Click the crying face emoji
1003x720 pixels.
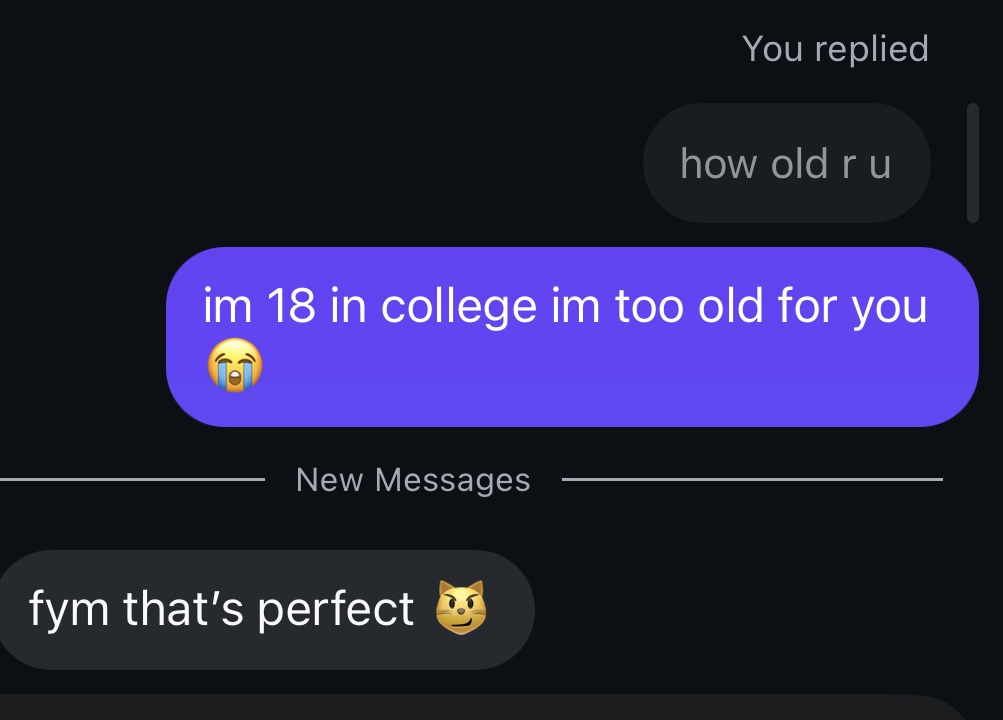(235, 366)
